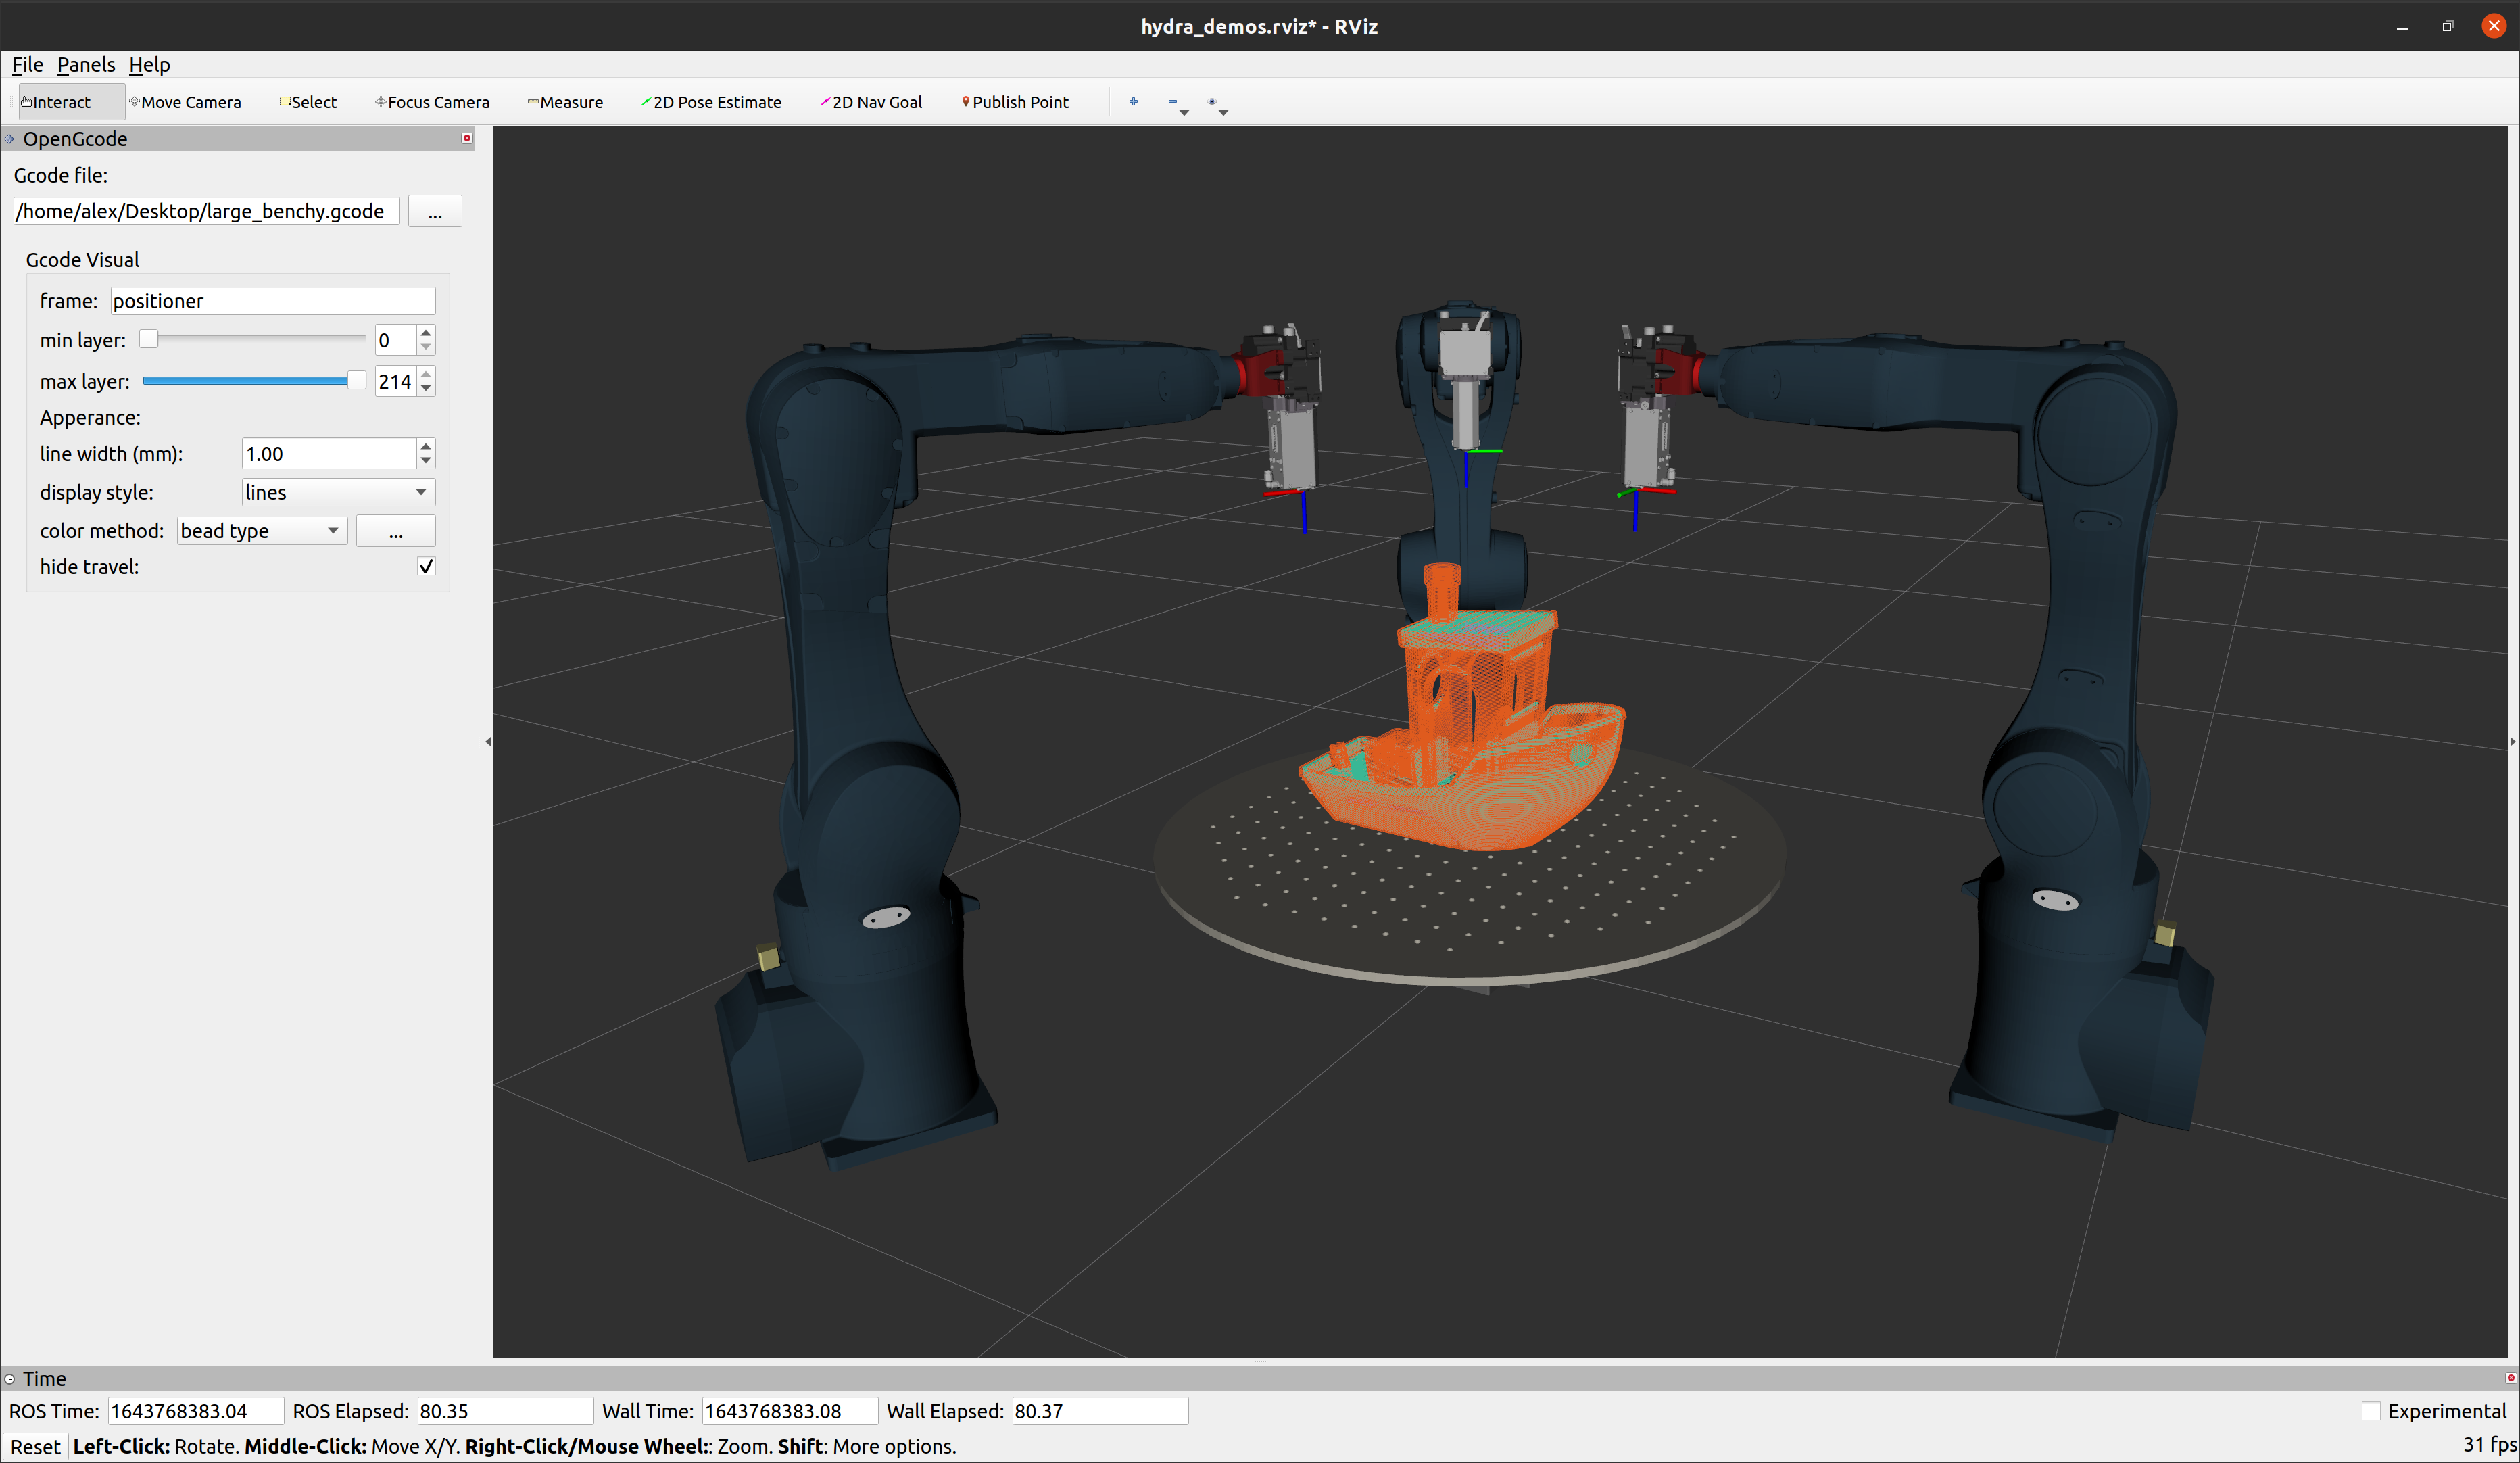Open the display style dropdown
Image resolution: width=2520 pixels, height=1463 pixels.
[337, 492]
